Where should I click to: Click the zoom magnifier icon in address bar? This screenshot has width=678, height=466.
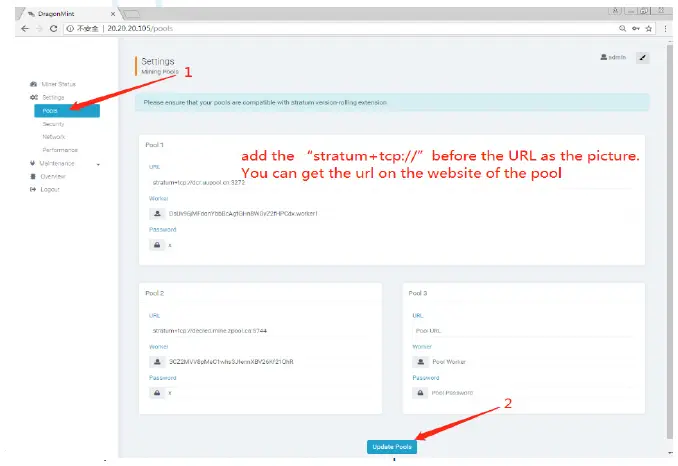coord(622,29)
